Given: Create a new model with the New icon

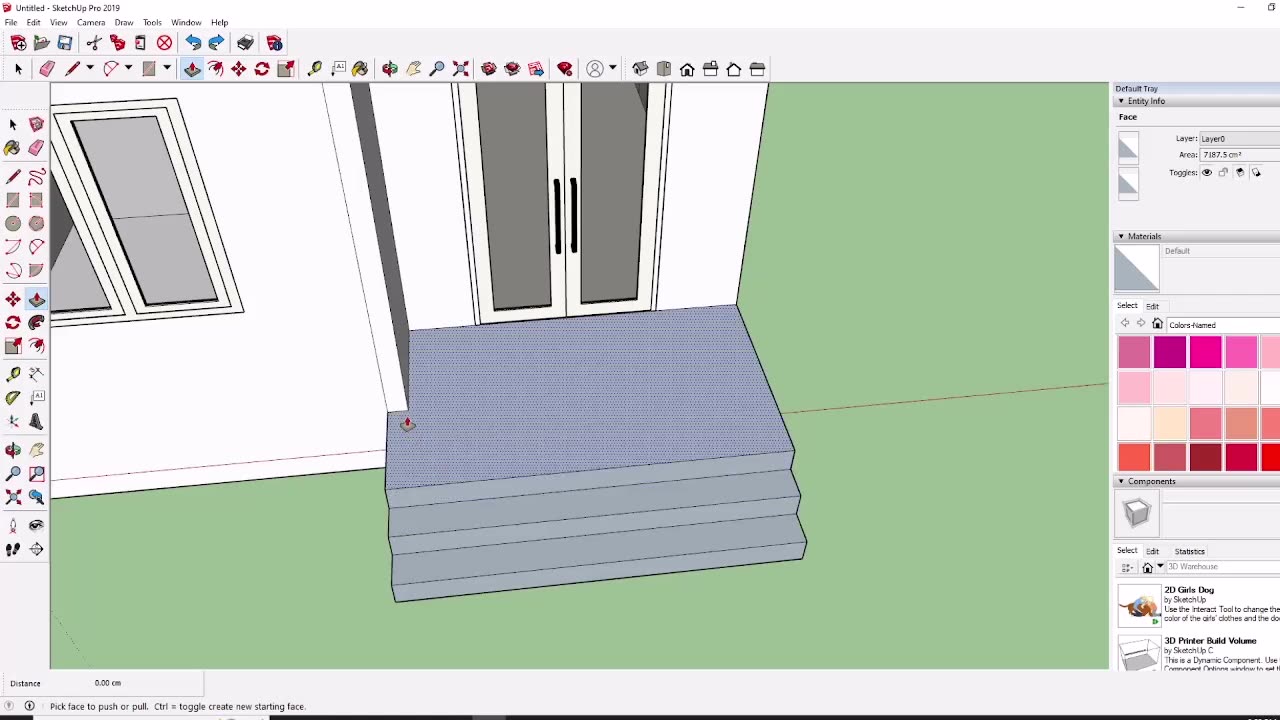Looking at the screenshot, I should 18,43.
